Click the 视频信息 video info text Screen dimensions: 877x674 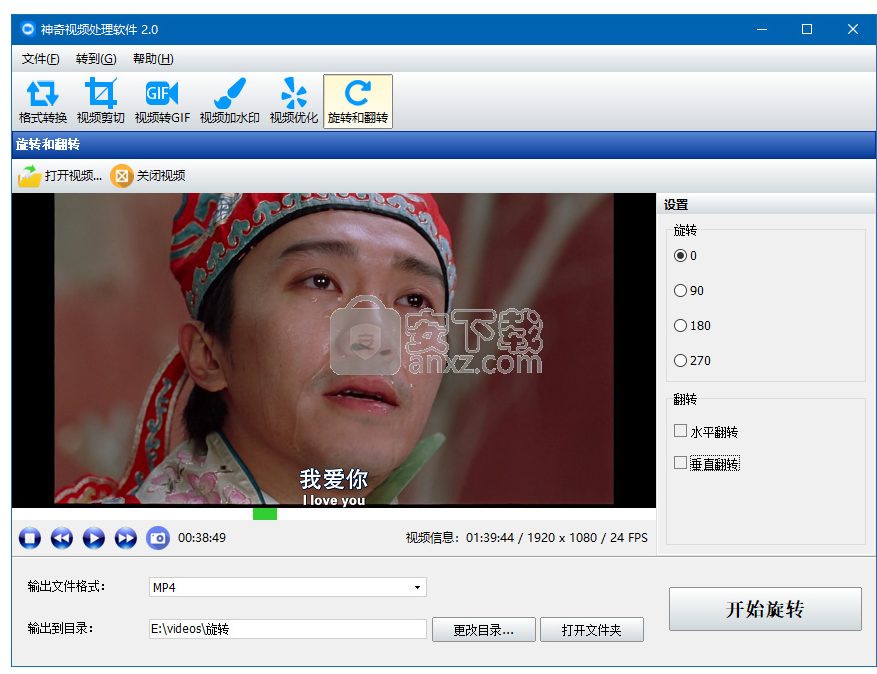[526, 538]
